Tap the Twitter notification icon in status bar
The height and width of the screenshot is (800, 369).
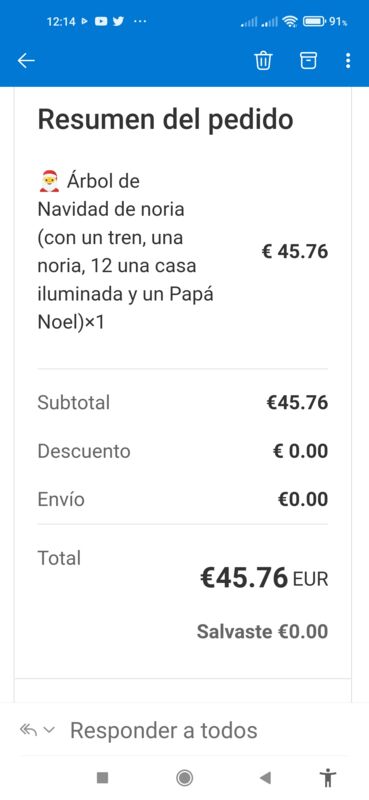pos(118,21)
